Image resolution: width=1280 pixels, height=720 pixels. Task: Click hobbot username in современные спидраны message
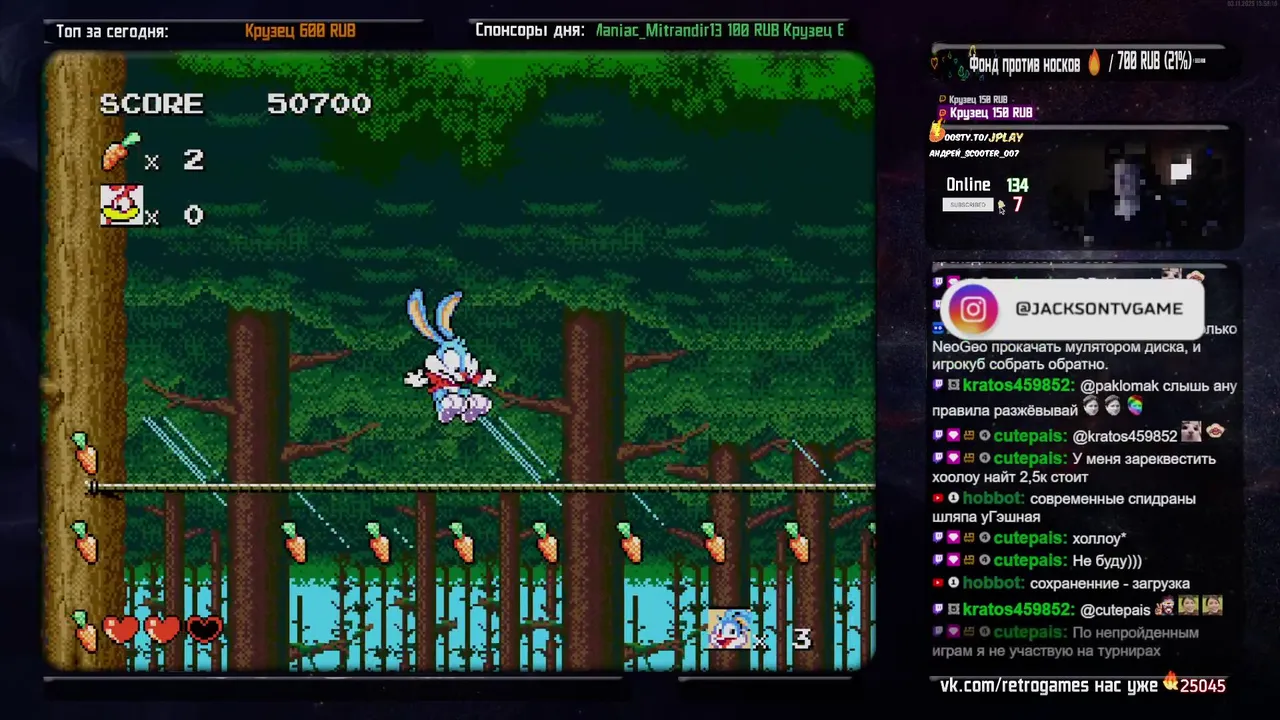click(993, 498)
